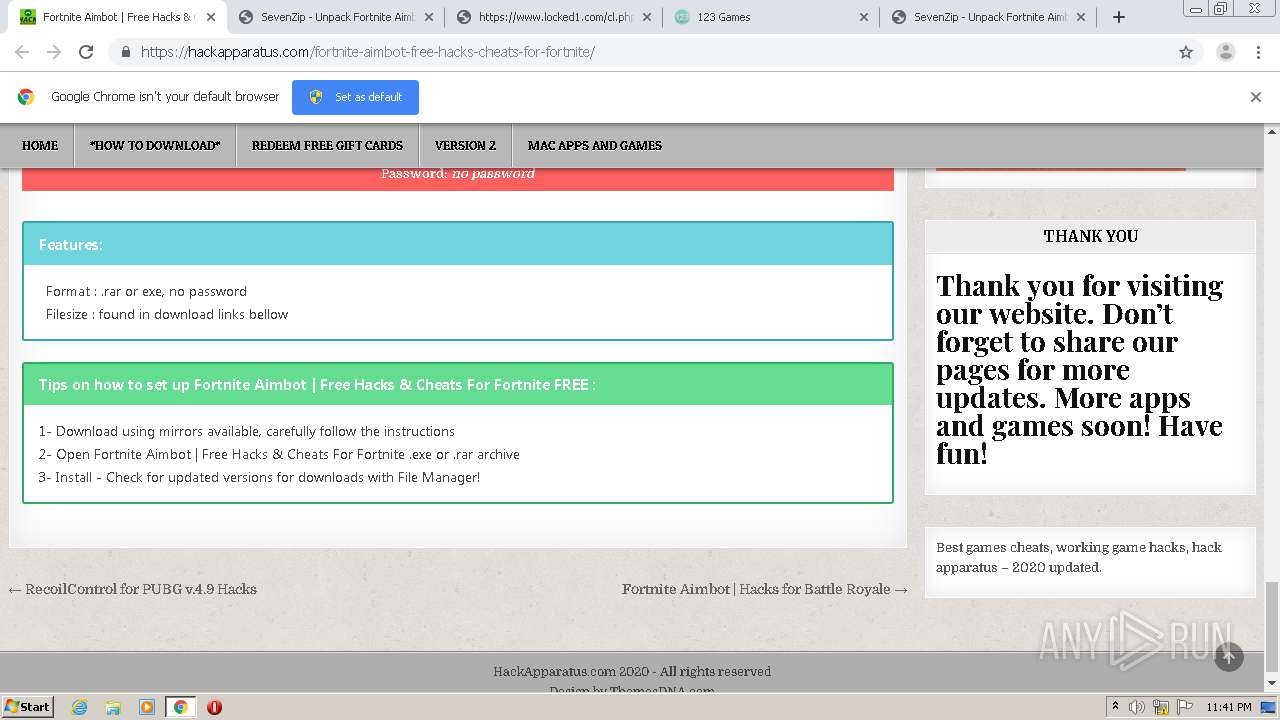Click the Format .rar or exe line

coord(146,291)
